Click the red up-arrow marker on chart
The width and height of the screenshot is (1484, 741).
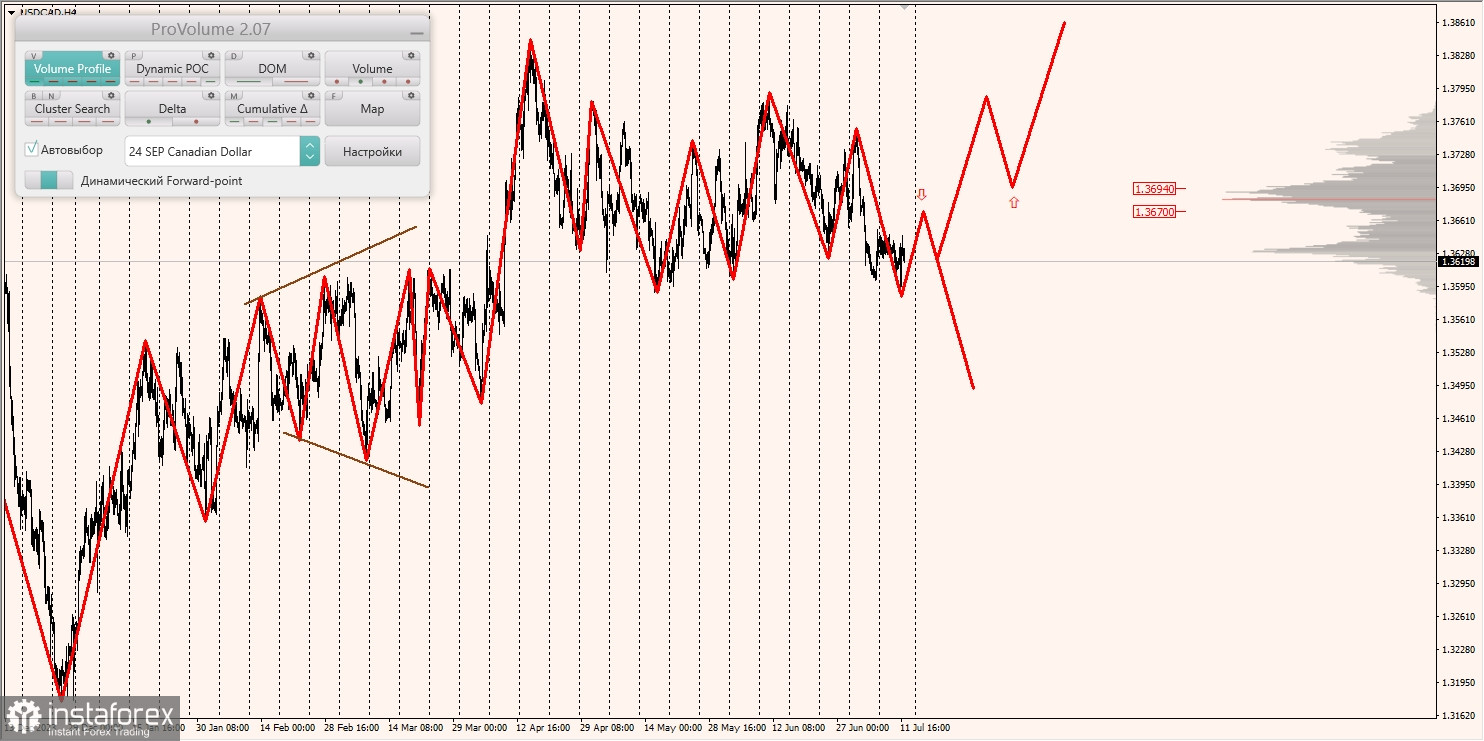[1014, 202]
